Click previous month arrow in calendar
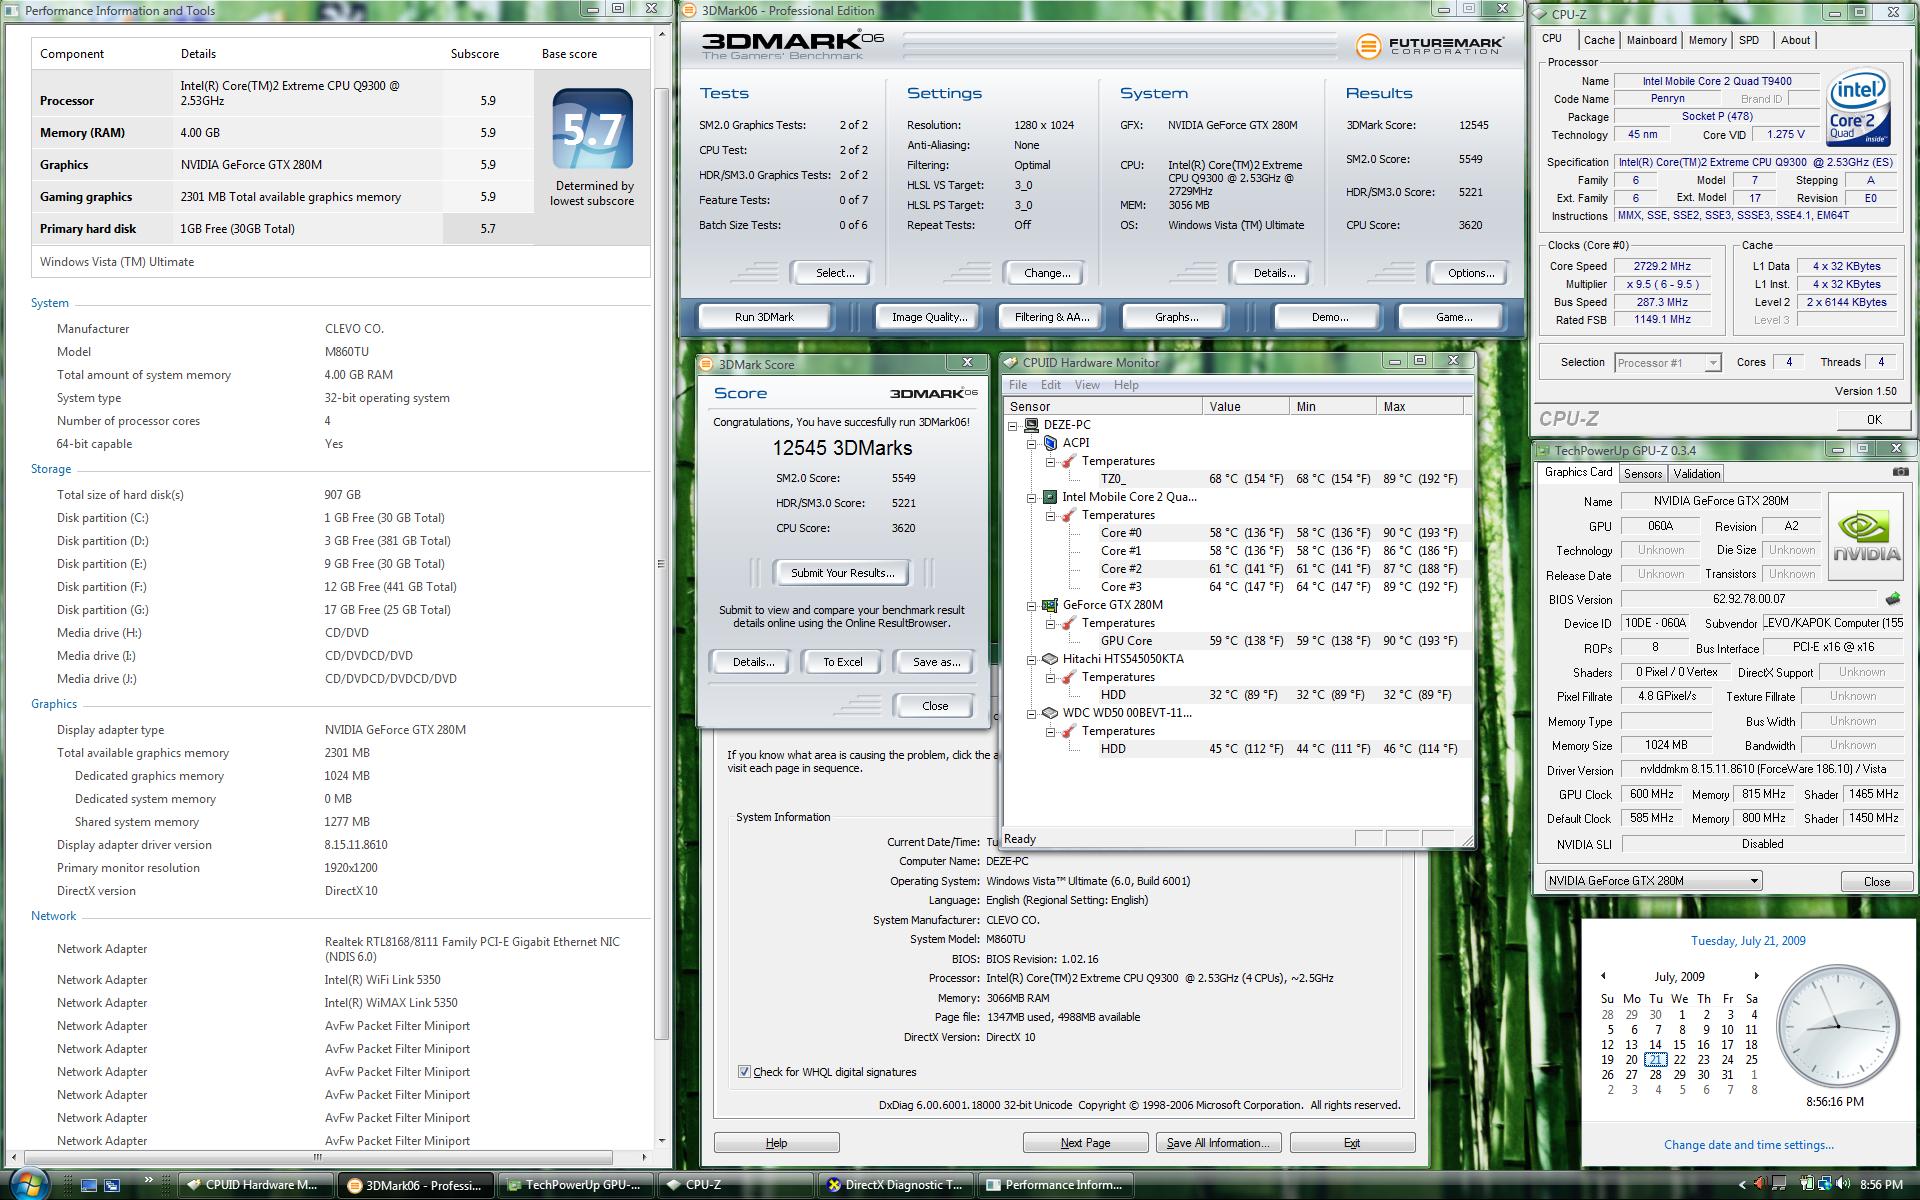This screenshot has height=1200, width=1920. pos(1603,976)
